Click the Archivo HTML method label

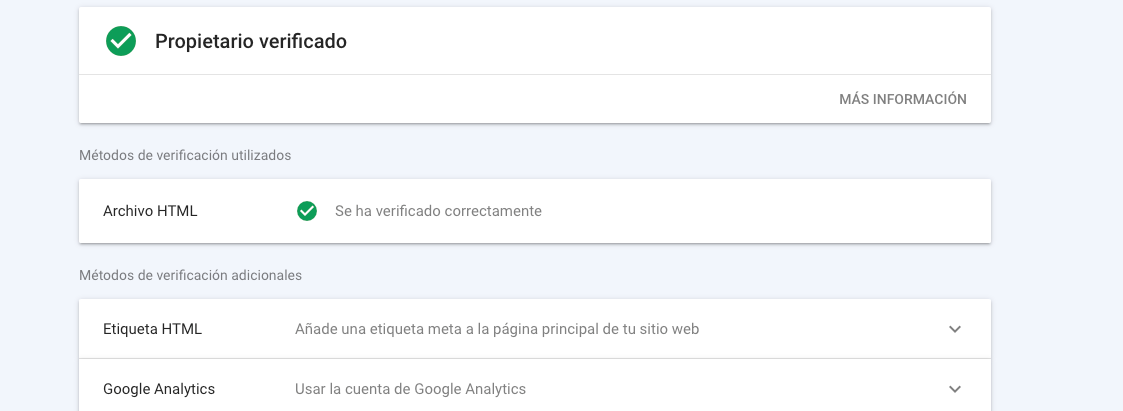(150, 211)
